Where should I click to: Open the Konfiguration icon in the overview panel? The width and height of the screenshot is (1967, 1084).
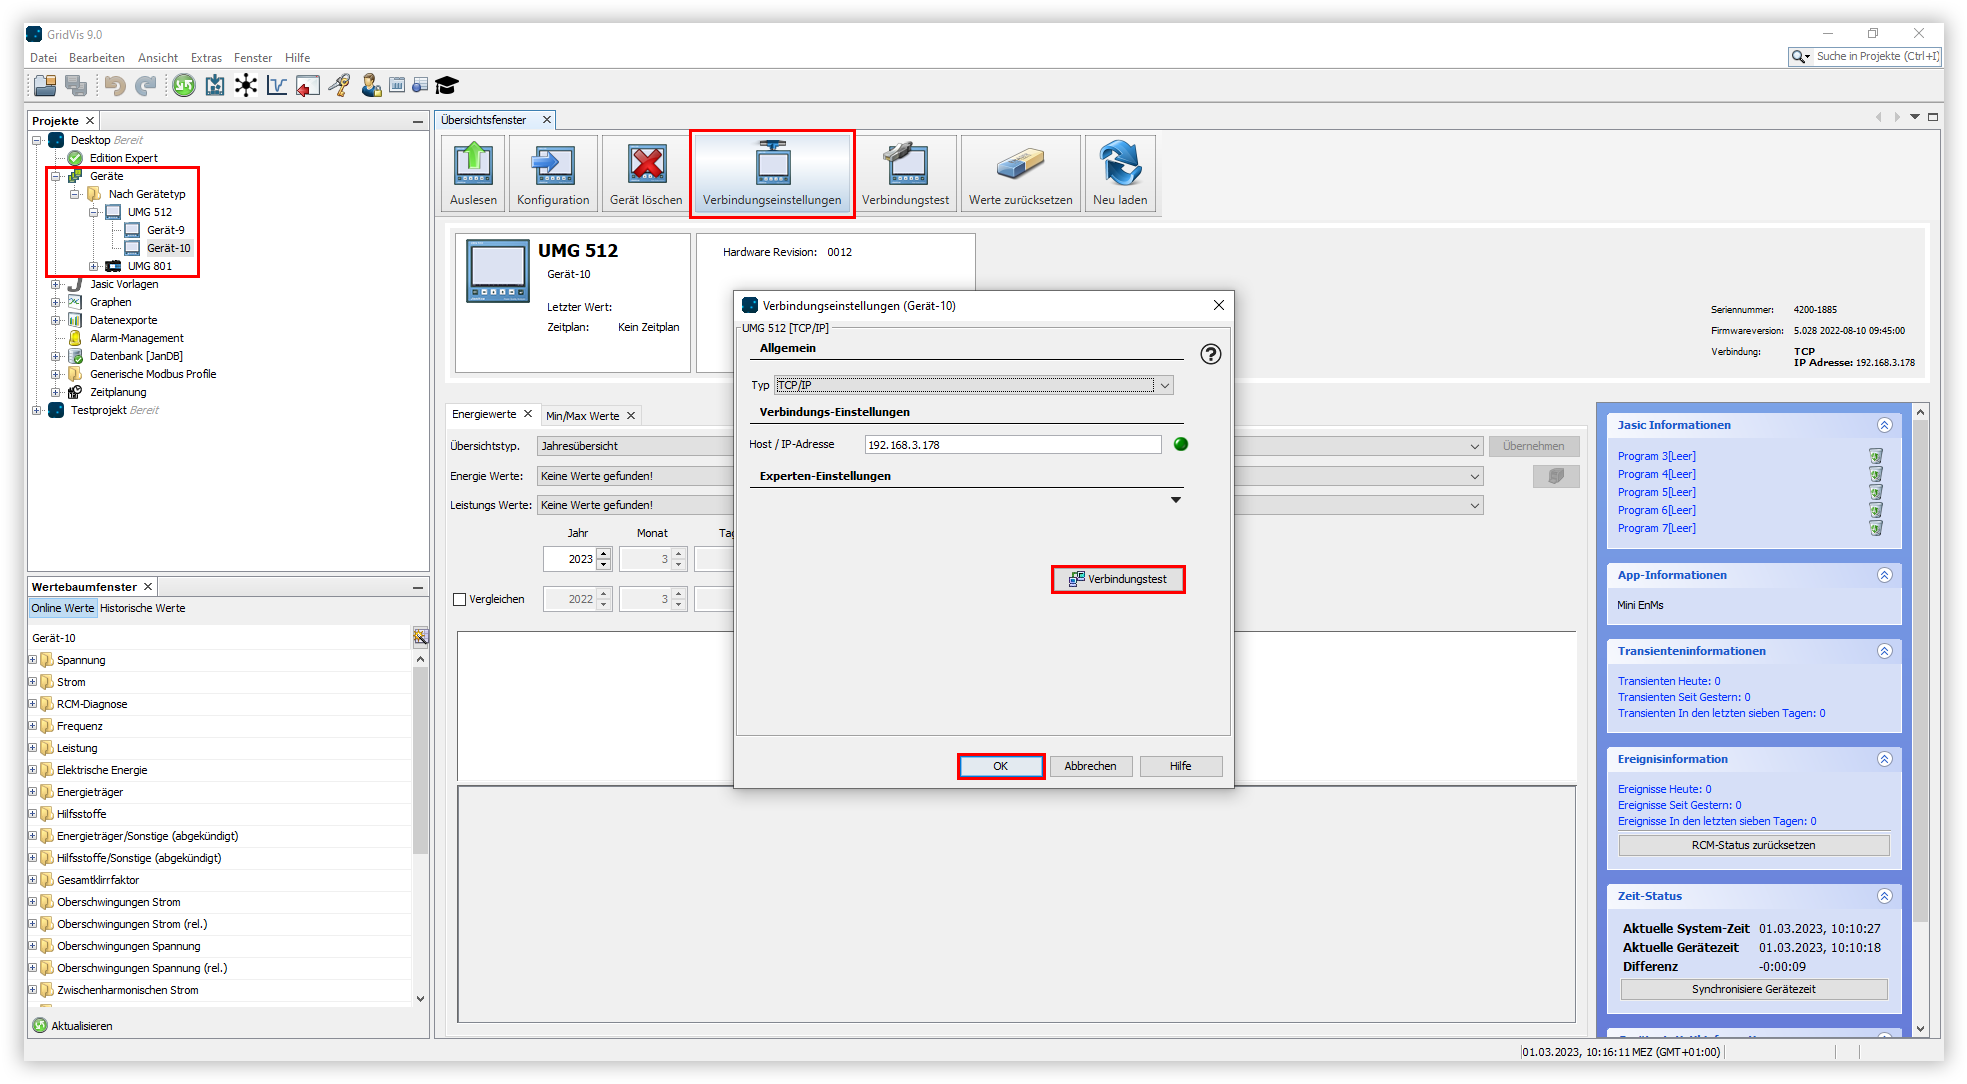point(552,172)
